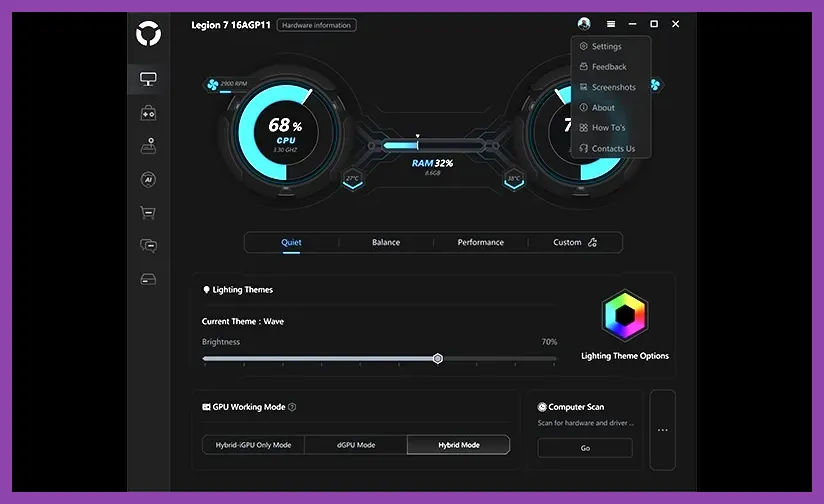Screen dimensions: 824x504
Task: Open the gamepad sidebar icon
Action: pyautogui.click(x=148, y=112)
